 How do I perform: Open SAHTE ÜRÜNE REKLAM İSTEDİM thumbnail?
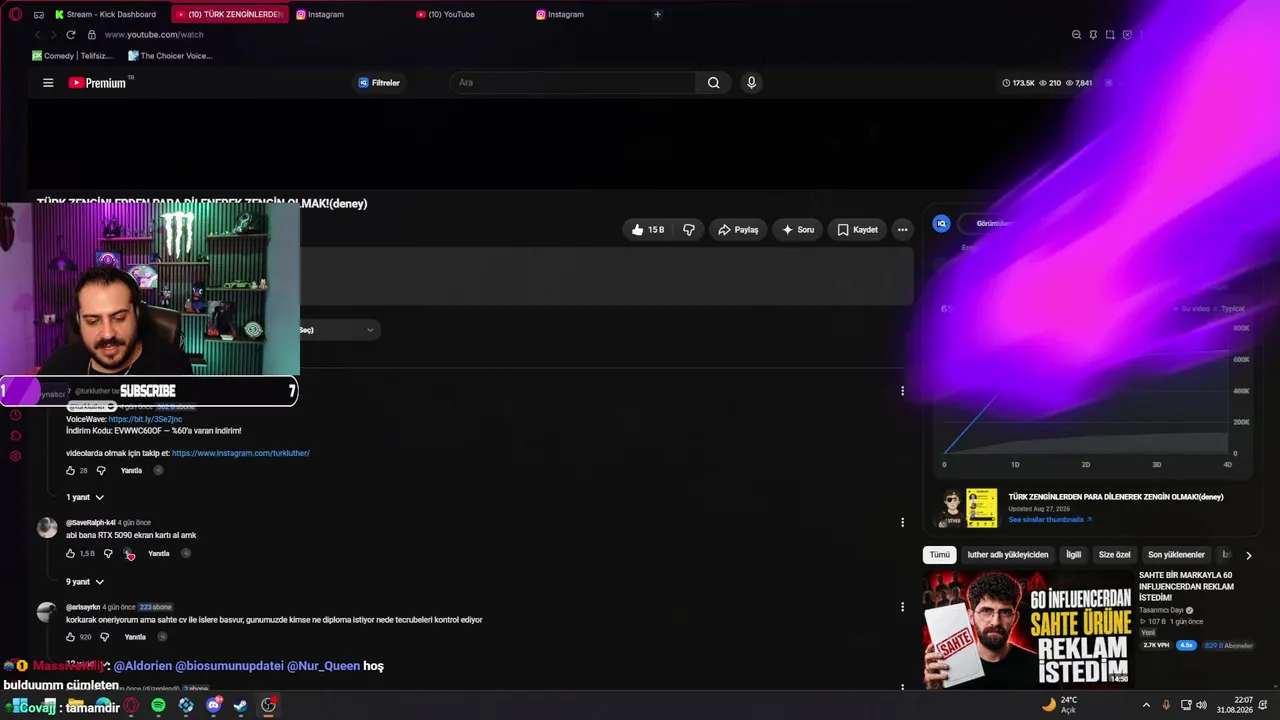pos(1028,629)
